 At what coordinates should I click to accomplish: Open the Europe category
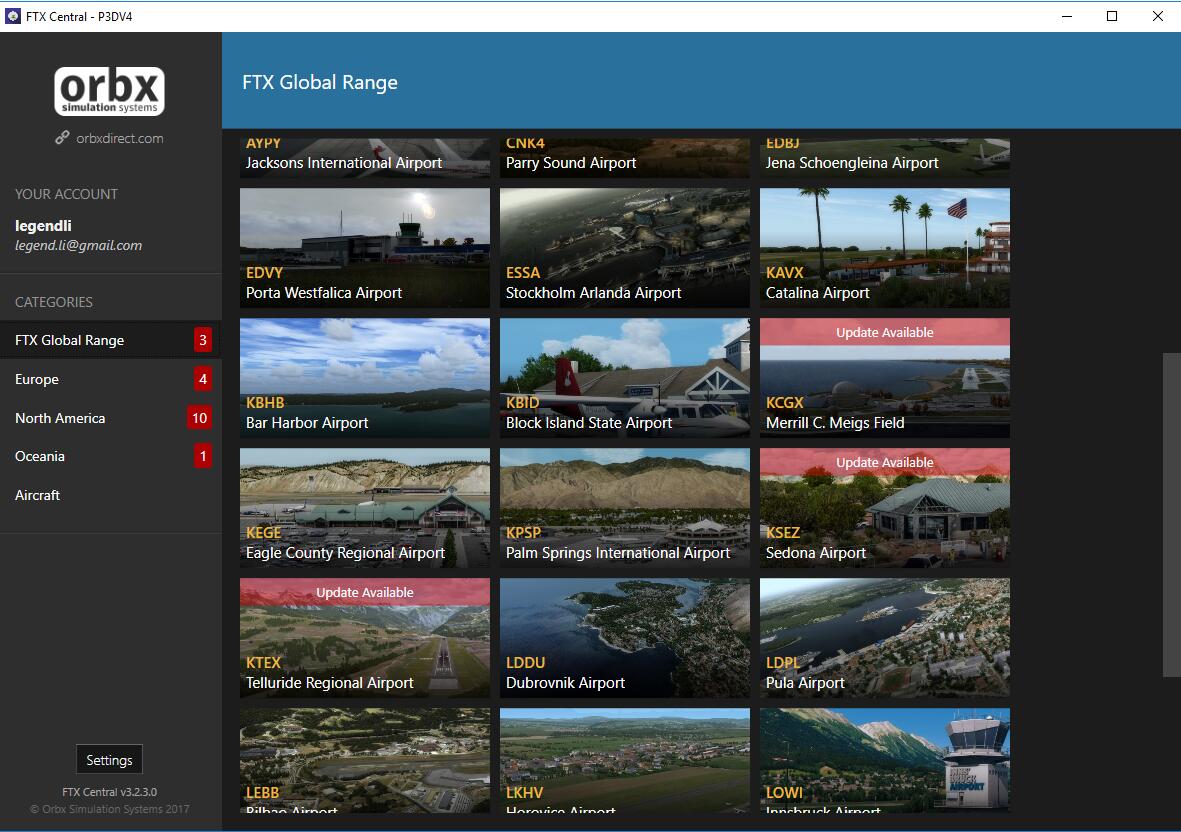(x=37, y=379)
